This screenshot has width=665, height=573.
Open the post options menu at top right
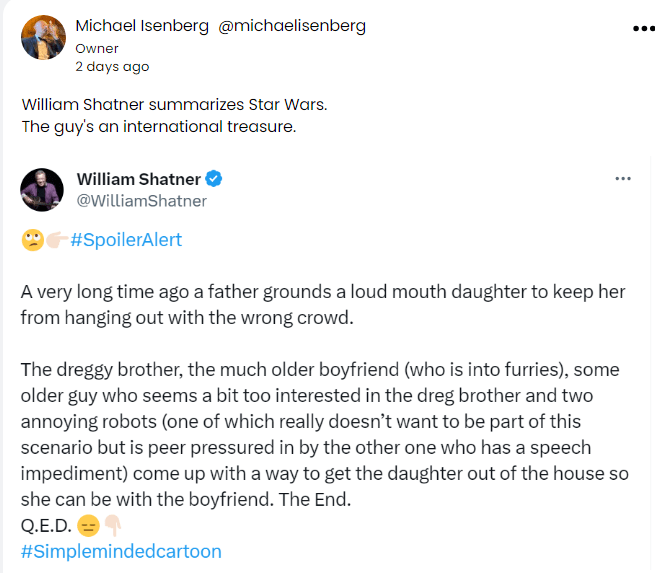click(x=643, y=29)
